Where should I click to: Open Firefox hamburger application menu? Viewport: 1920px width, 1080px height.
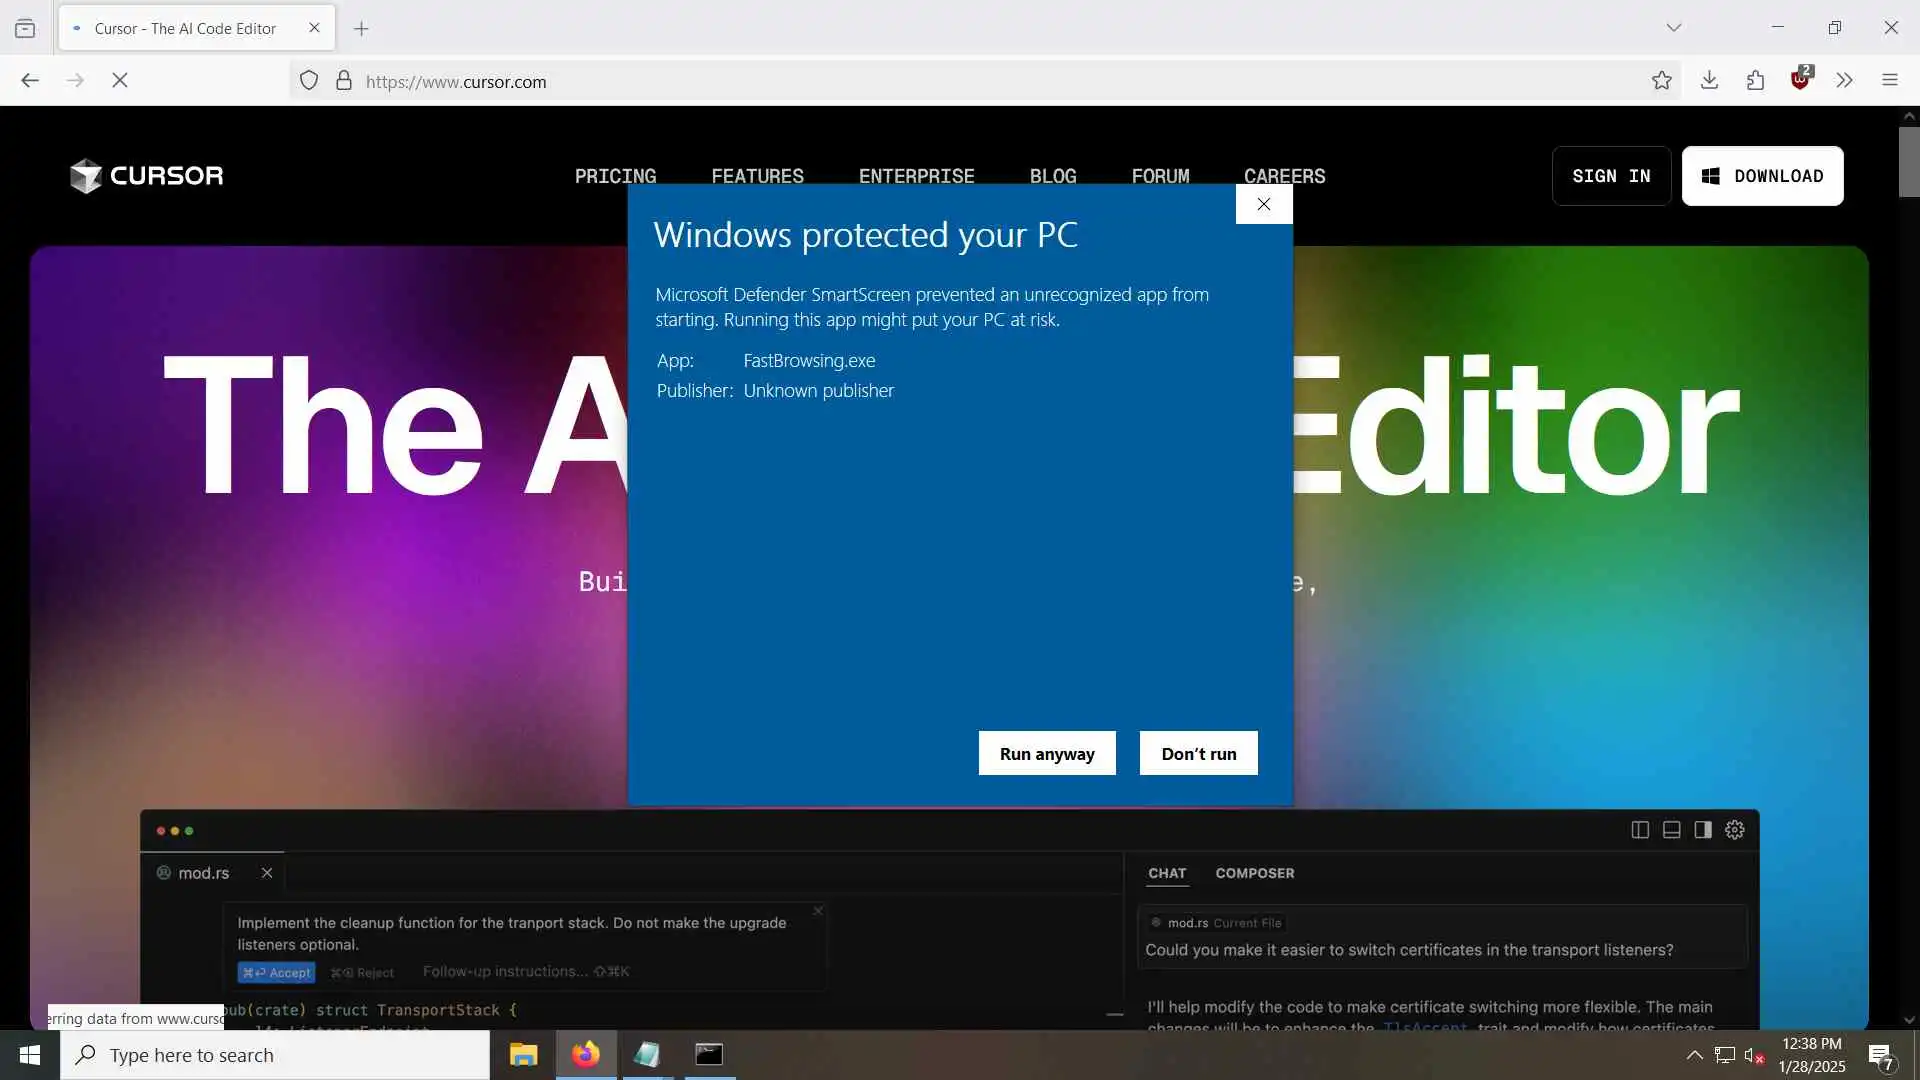pyautogui.click(x=1889, y=81)
